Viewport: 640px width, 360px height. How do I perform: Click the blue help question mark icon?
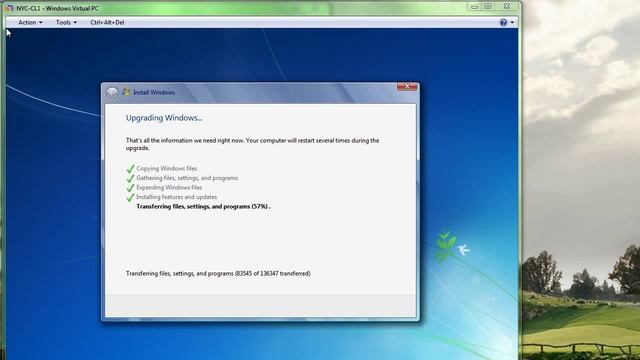point(503,22)
